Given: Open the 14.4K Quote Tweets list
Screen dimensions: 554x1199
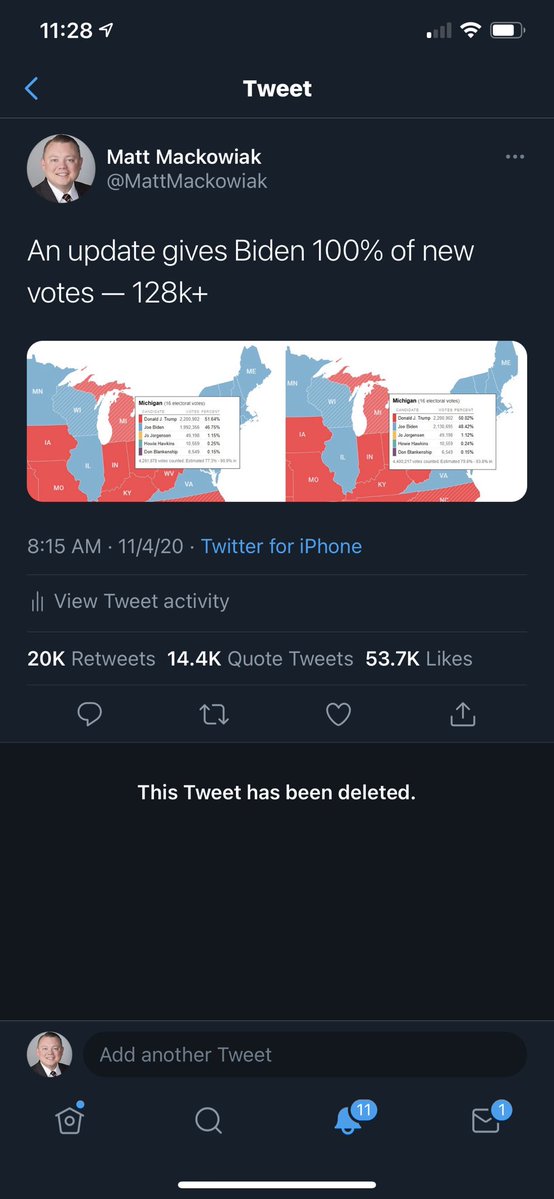Looking at the screenshot, I should point(260,658).
